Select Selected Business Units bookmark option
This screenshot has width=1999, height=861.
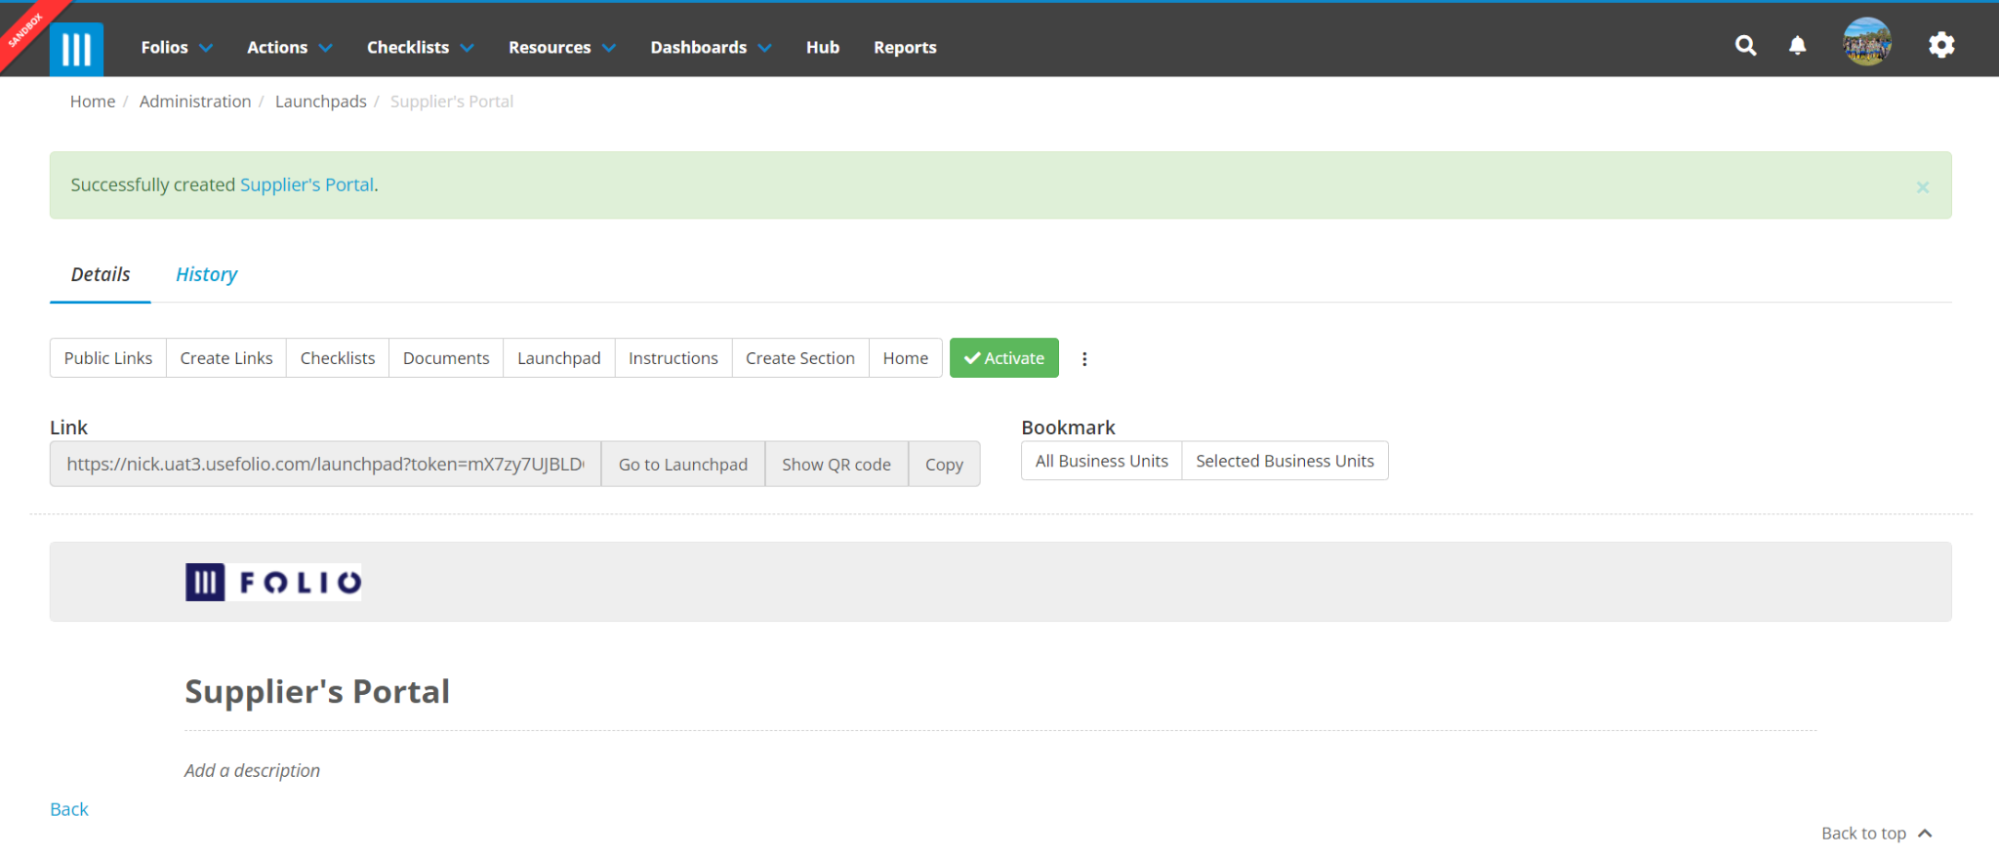coord(1285,461)
